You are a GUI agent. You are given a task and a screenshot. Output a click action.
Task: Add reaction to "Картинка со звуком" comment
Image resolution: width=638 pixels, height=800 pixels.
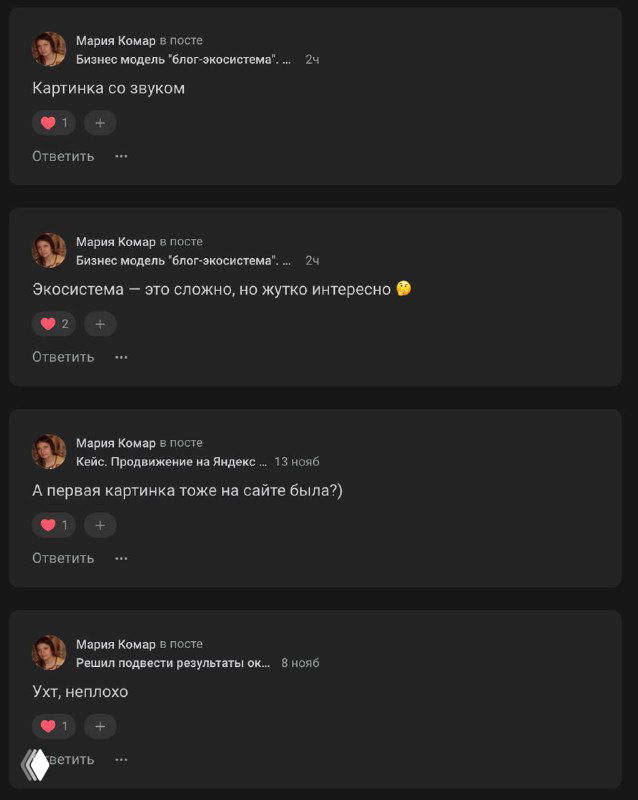100,123
